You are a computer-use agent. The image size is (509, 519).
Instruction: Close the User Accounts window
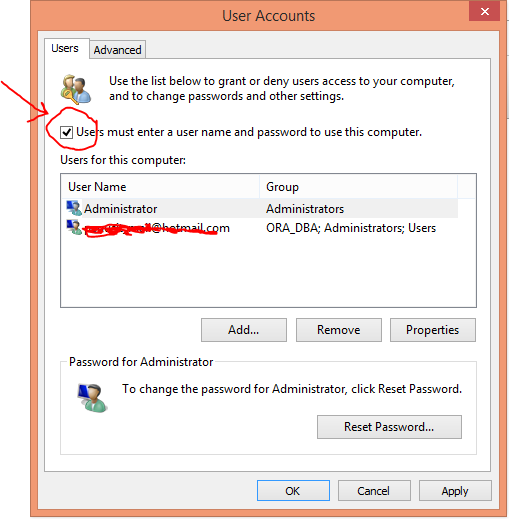pyautogui.click(x=485, y=11)
